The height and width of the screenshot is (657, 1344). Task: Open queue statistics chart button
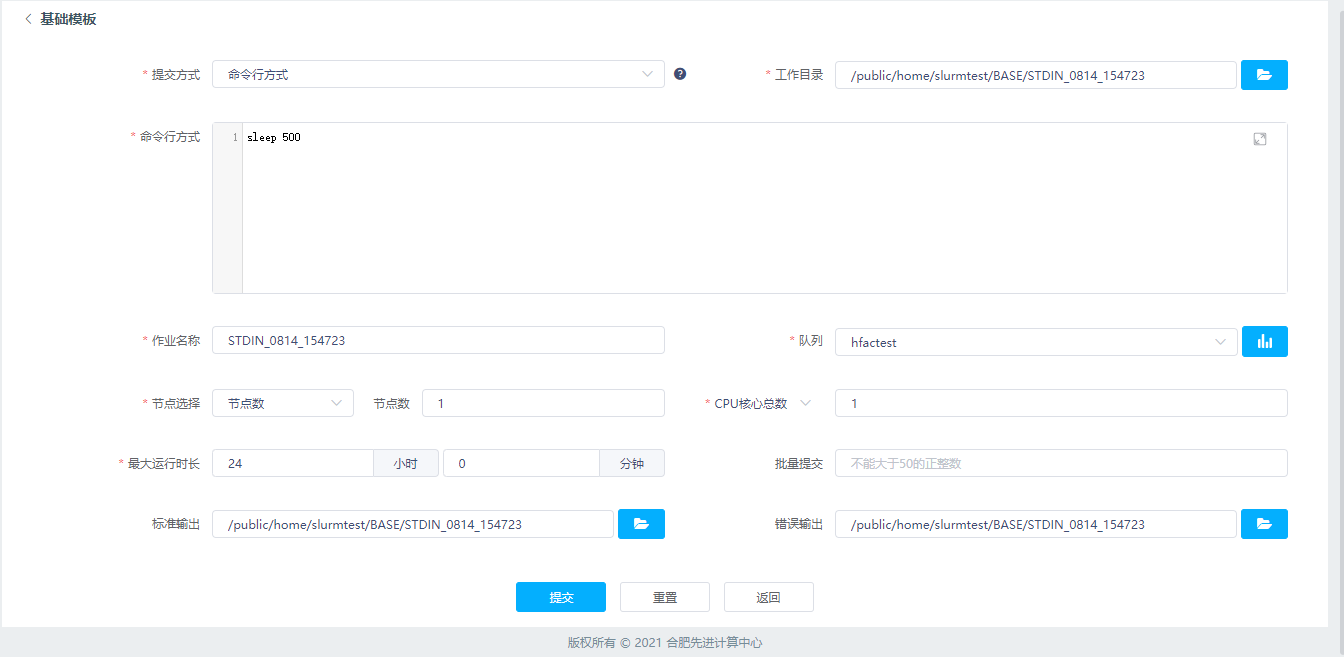tap(1264, 342)
